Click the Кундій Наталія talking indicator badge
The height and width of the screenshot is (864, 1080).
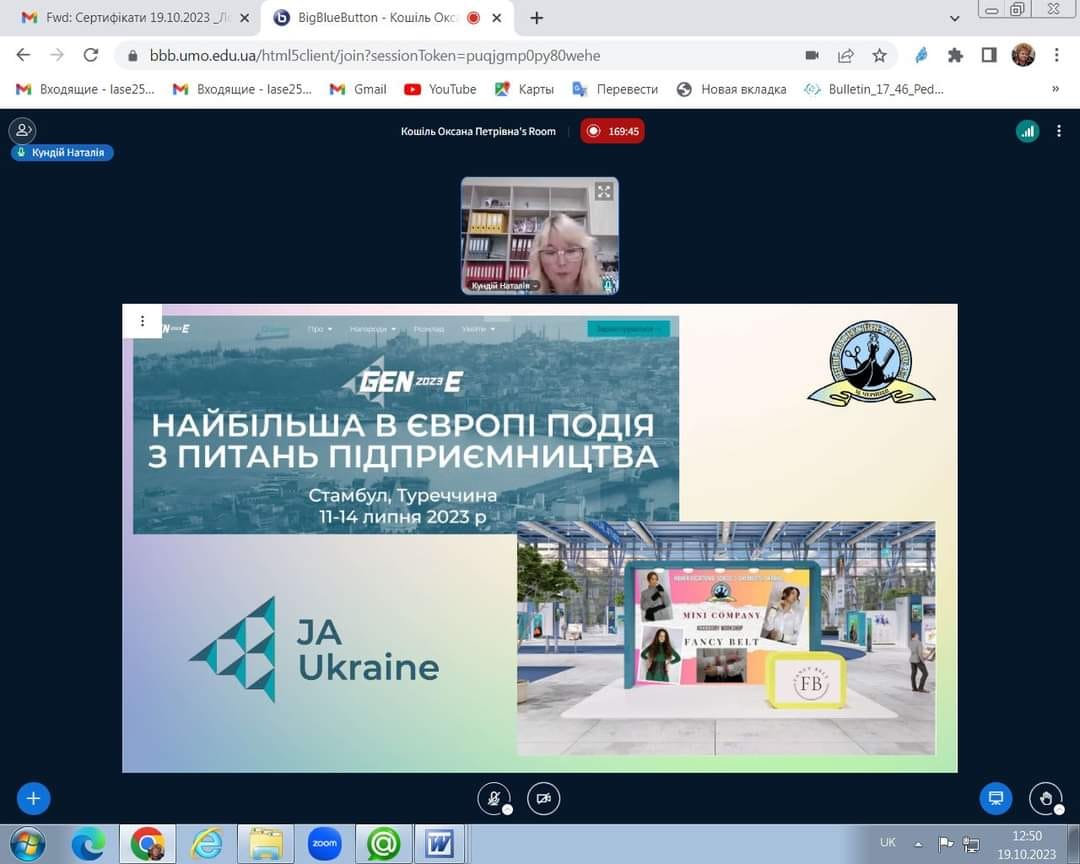tap(62, 152)
